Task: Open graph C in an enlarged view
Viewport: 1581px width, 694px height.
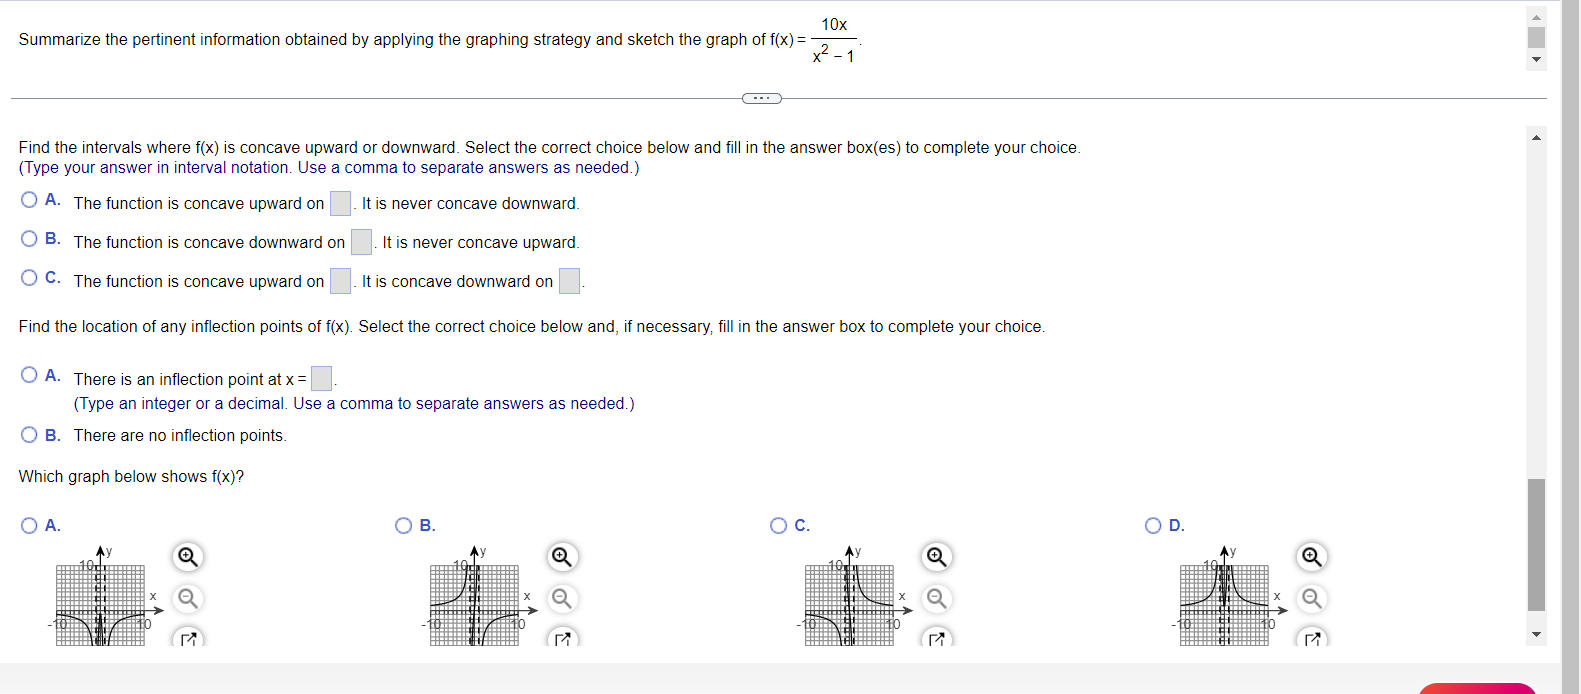Action: click(x=936, y=636)
